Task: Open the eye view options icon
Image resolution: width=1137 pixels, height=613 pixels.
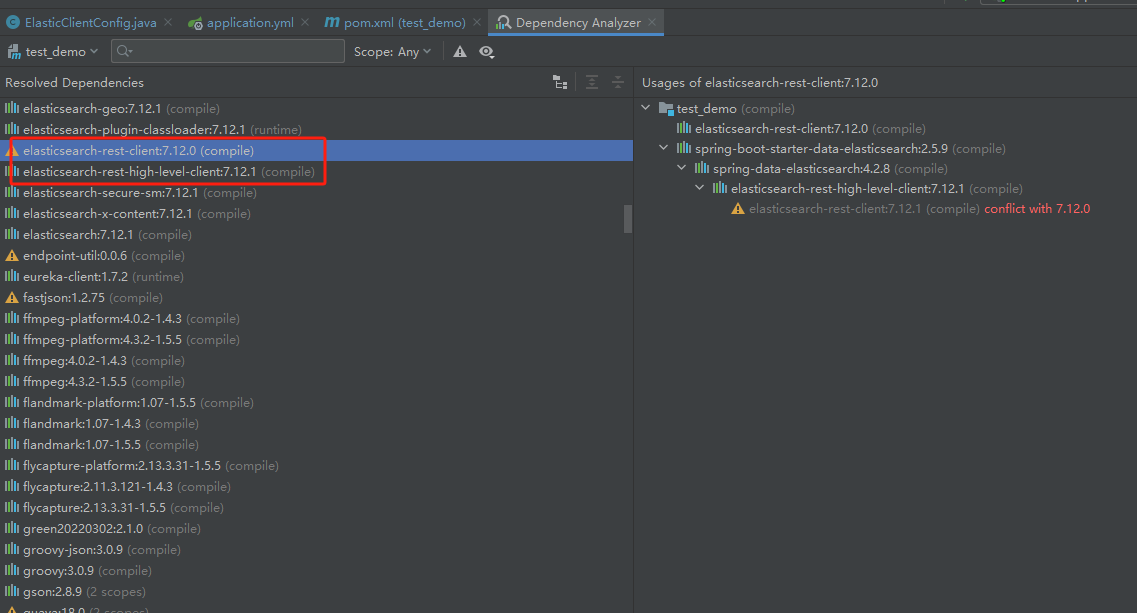Action: pyautogui.click(x=487, y=51)
